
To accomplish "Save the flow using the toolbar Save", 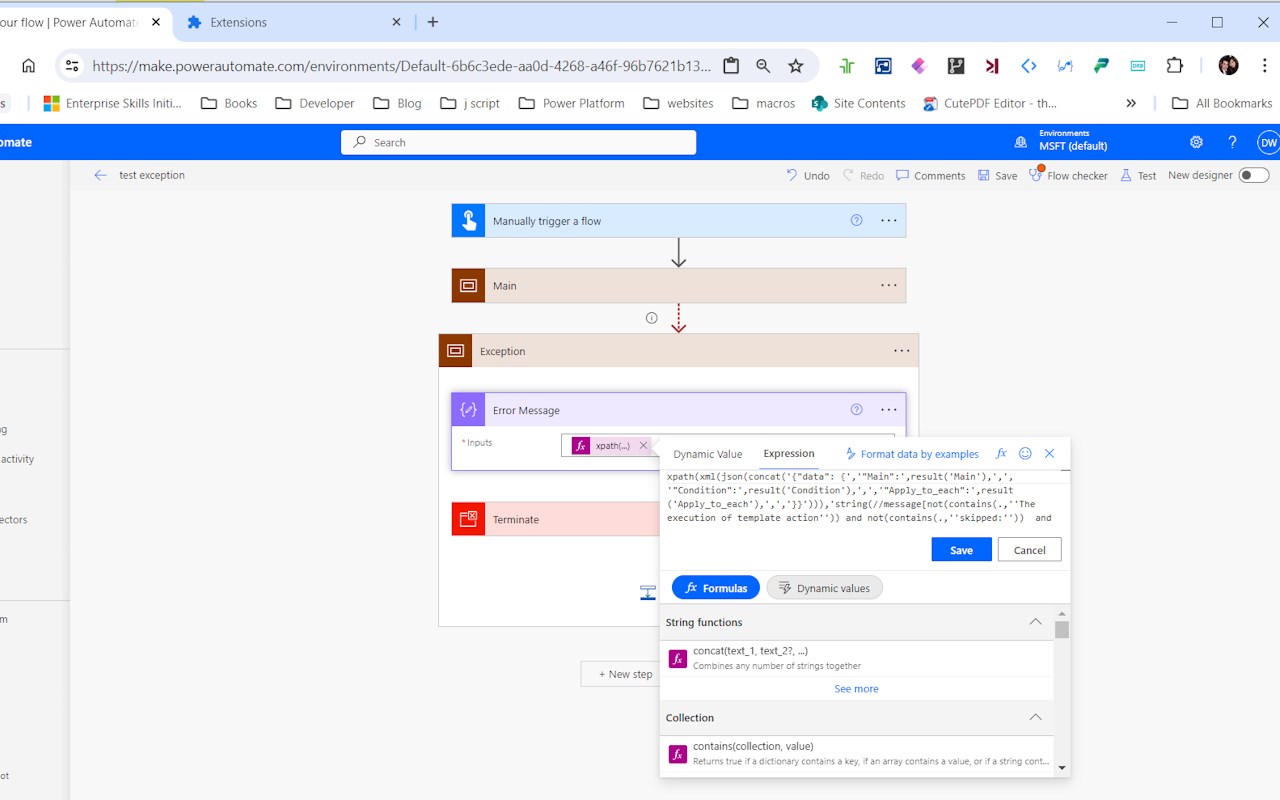I will 997,175.
